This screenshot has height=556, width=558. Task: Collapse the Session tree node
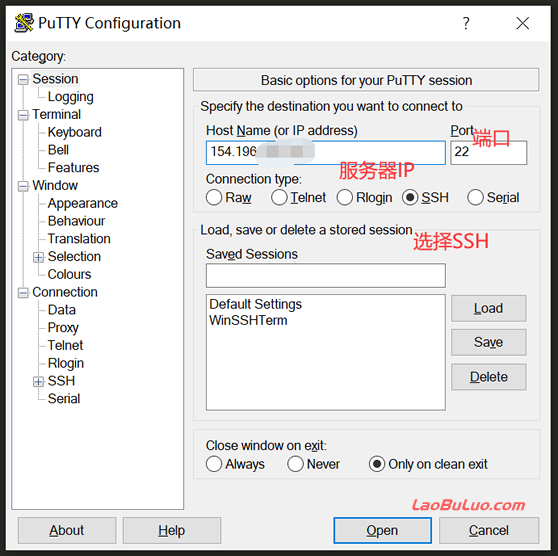point(23,79)
